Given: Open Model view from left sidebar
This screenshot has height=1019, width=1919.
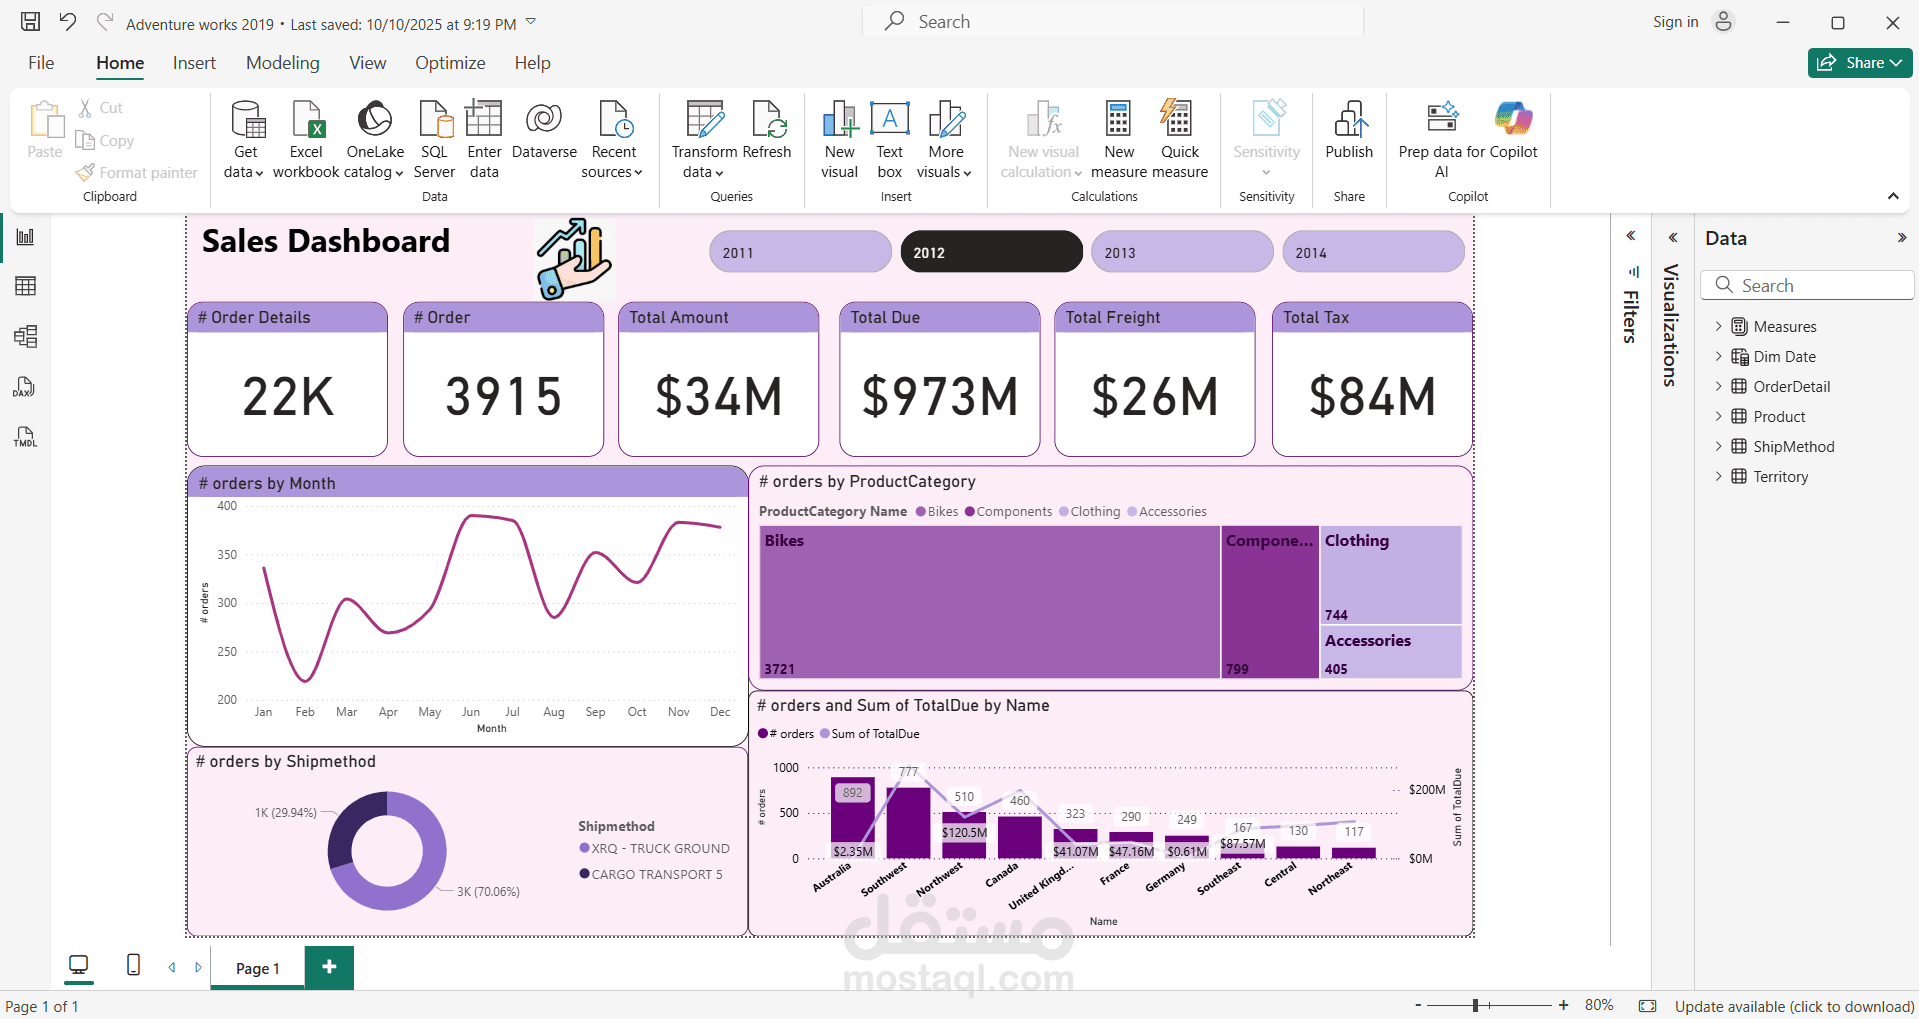Looking at the screenshot, I should tap(25, 337).
